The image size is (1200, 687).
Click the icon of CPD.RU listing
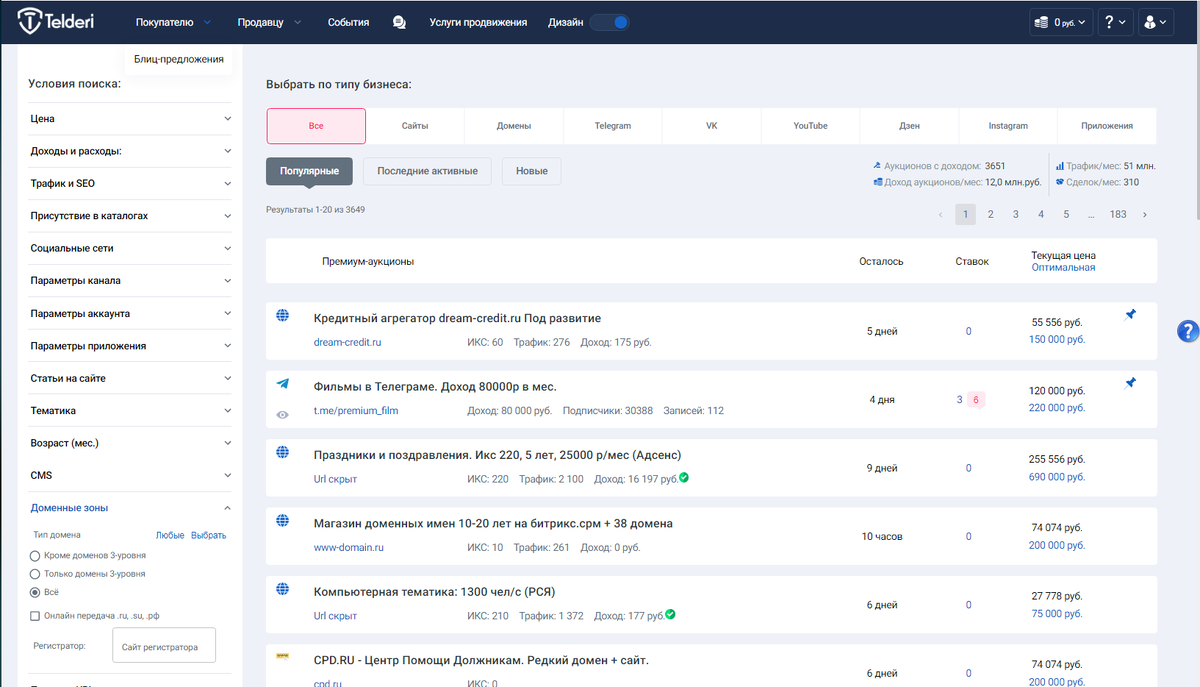coord(283,657)
